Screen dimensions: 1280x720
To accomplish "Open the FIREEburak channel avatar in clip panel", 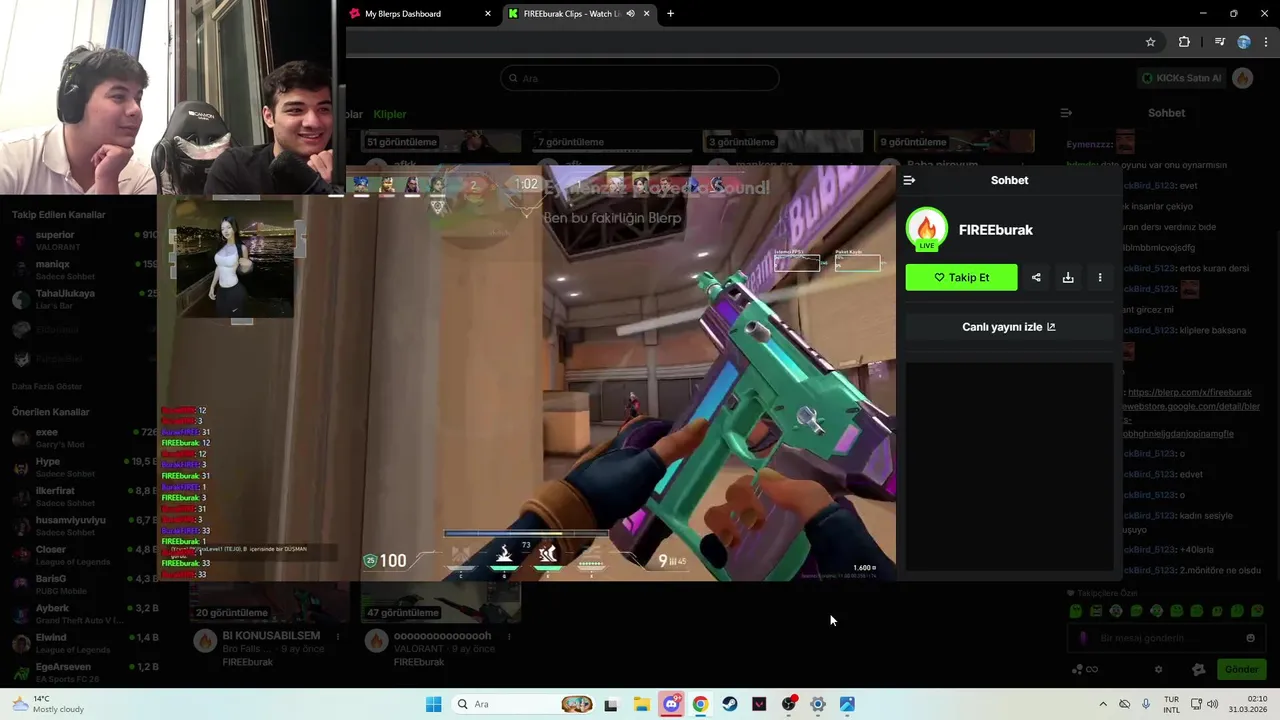I will pyautogui.click(x=927, y=229).
